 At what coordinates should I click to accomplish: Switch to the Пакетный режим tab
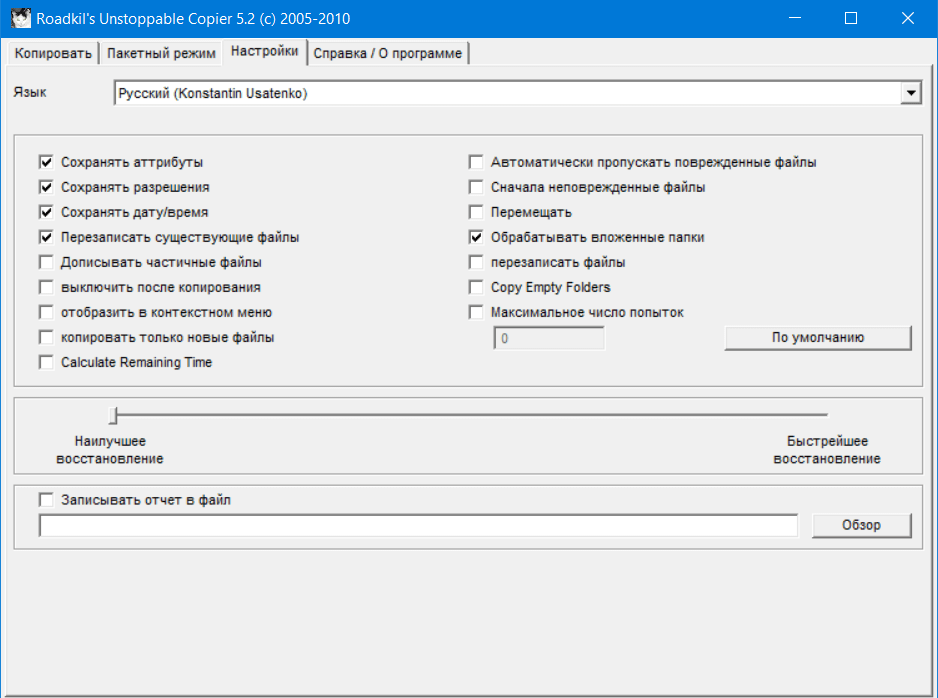pyautogui.click(x=161, y=53)
